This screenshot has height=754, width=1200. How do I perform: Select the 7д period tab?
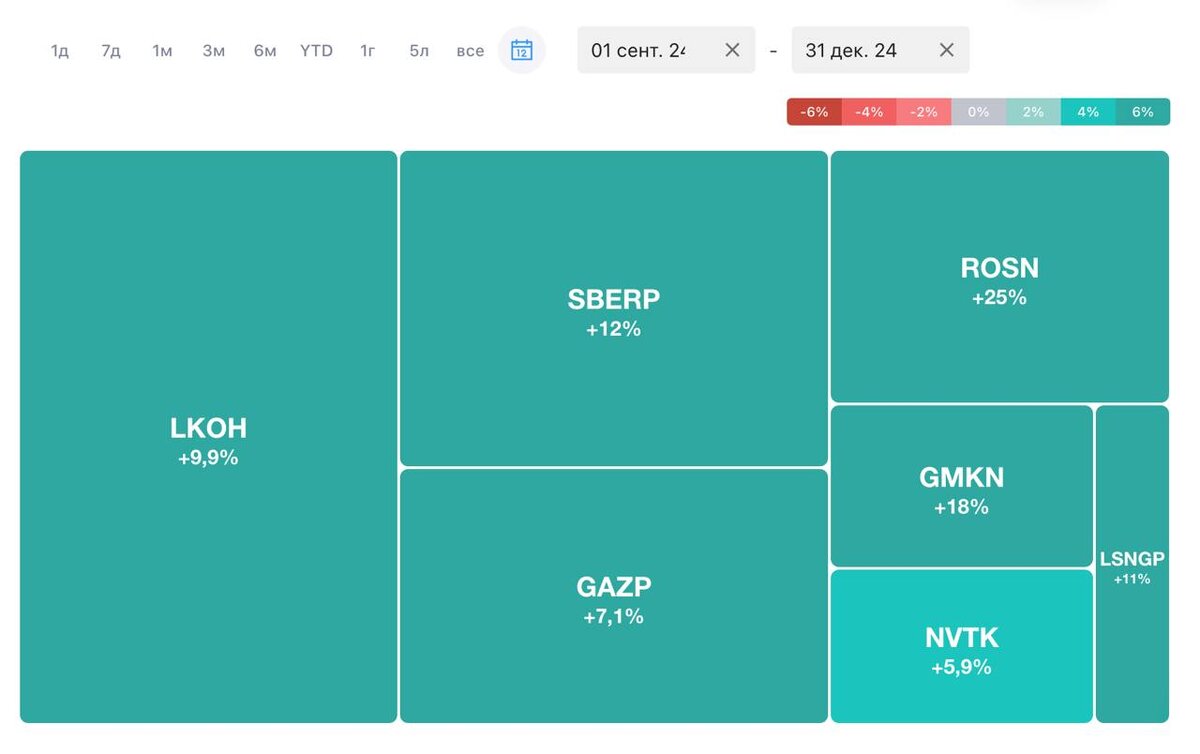pyautogui.click(x=111, y=51)
